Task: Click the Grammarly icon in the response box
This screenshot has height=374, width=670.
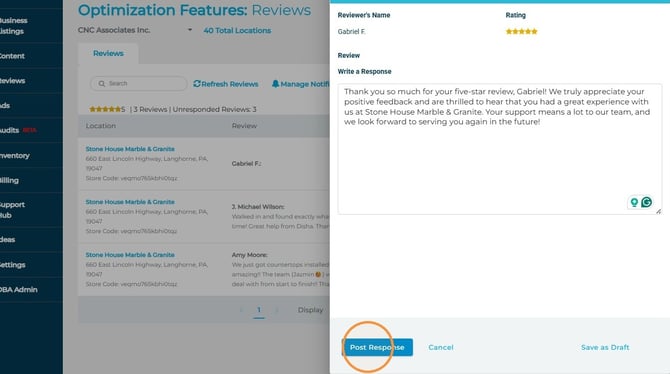Action: [x=646, y=202]
